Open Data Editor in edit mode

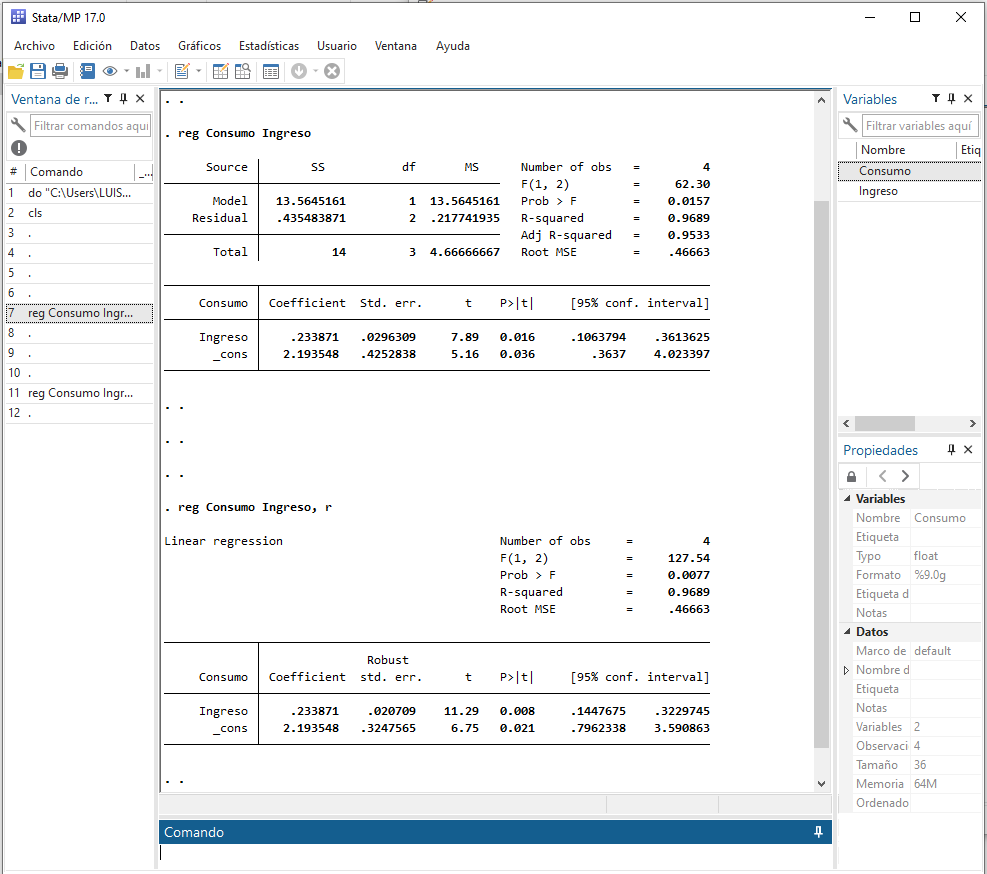[220, 71]
